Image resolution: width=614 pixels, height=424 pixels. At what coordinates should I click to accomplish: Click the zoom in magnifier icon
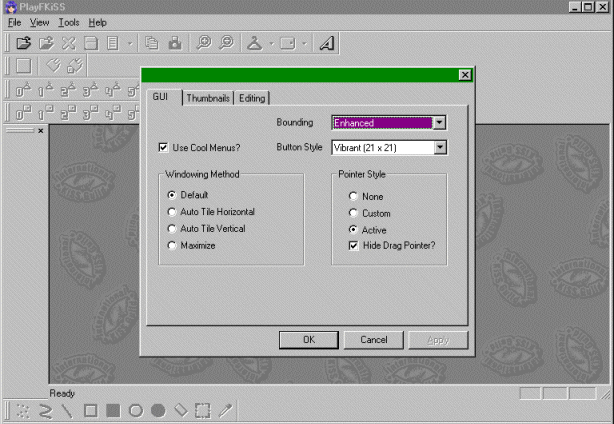click(203, 43)
